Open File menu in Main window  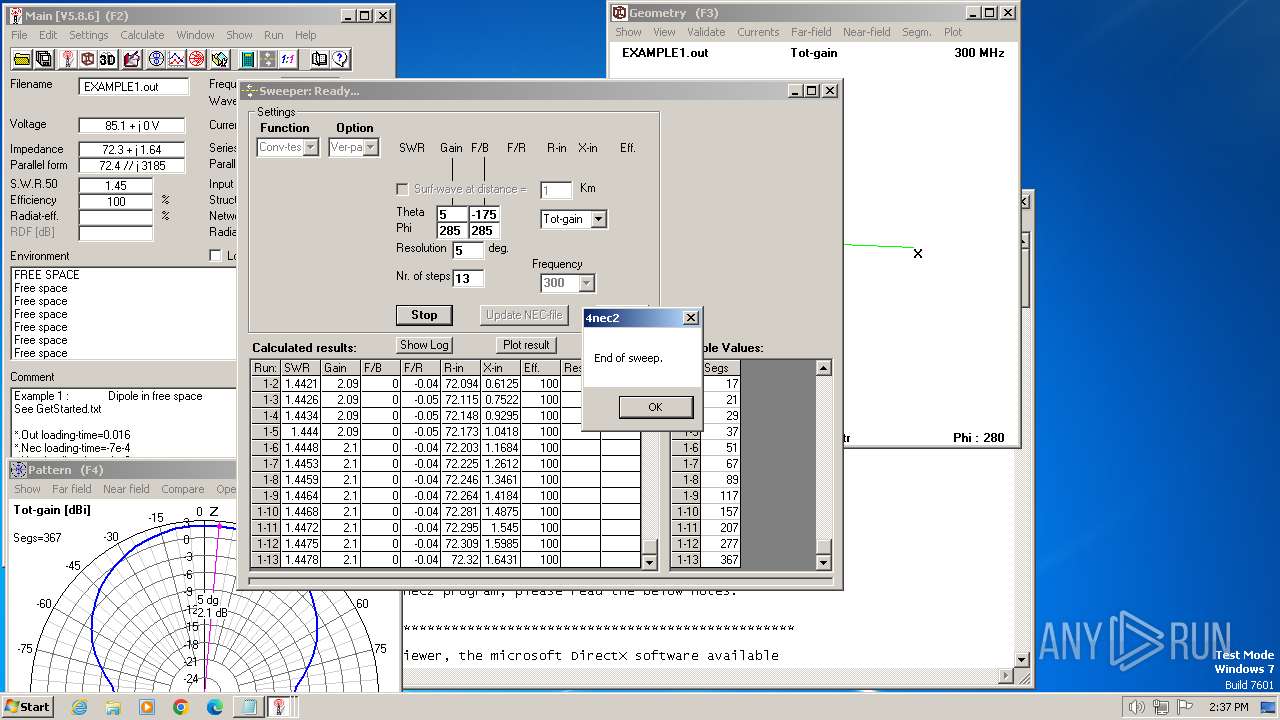(19, 35)
